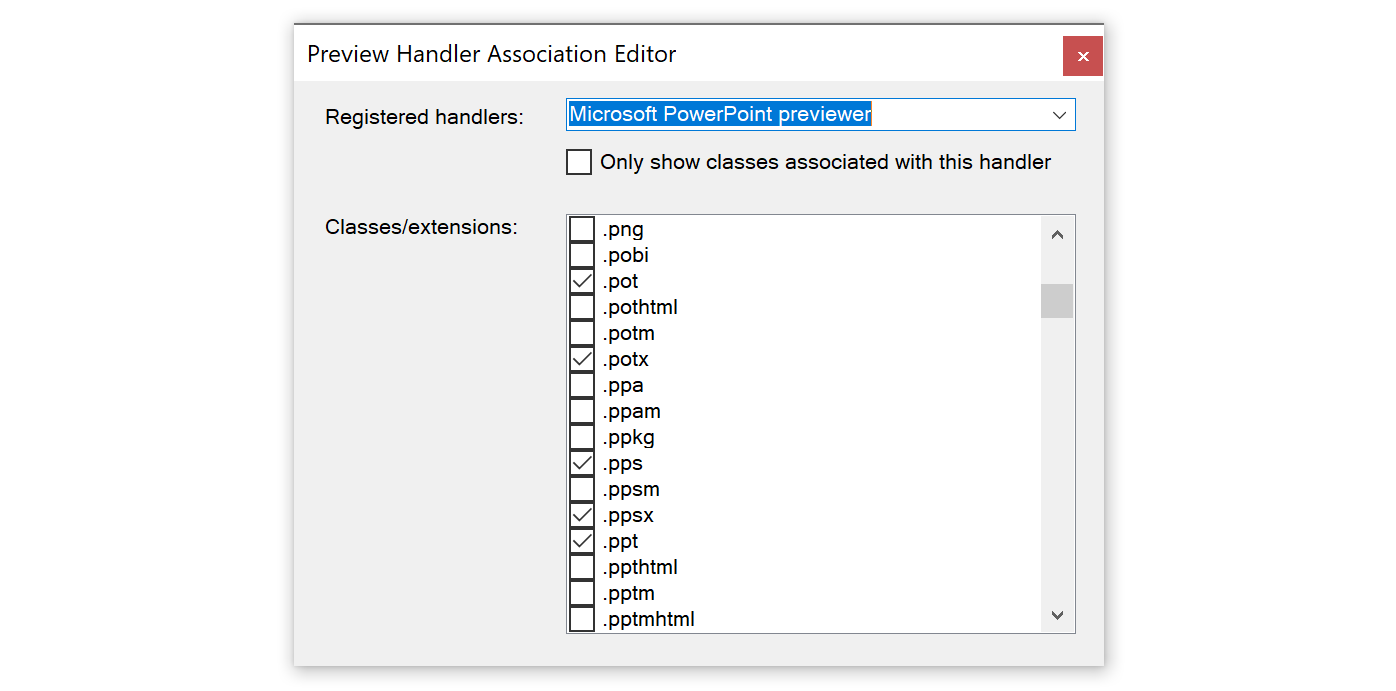Check the .ppa extension
This screenshot has height=691, width=1396.
tap(581, 384)
